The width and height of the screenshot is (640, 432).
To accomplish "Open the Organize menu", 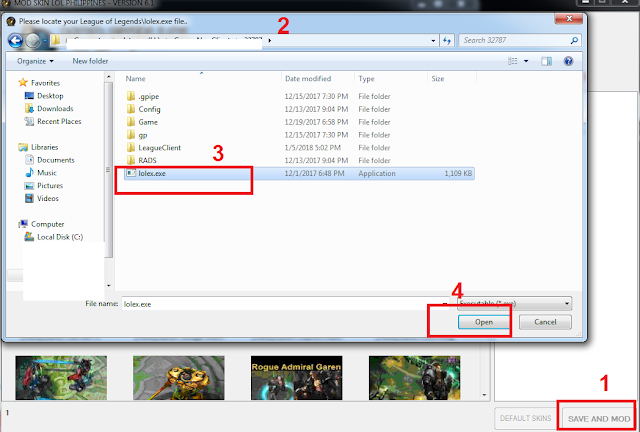I will point(35,61).
